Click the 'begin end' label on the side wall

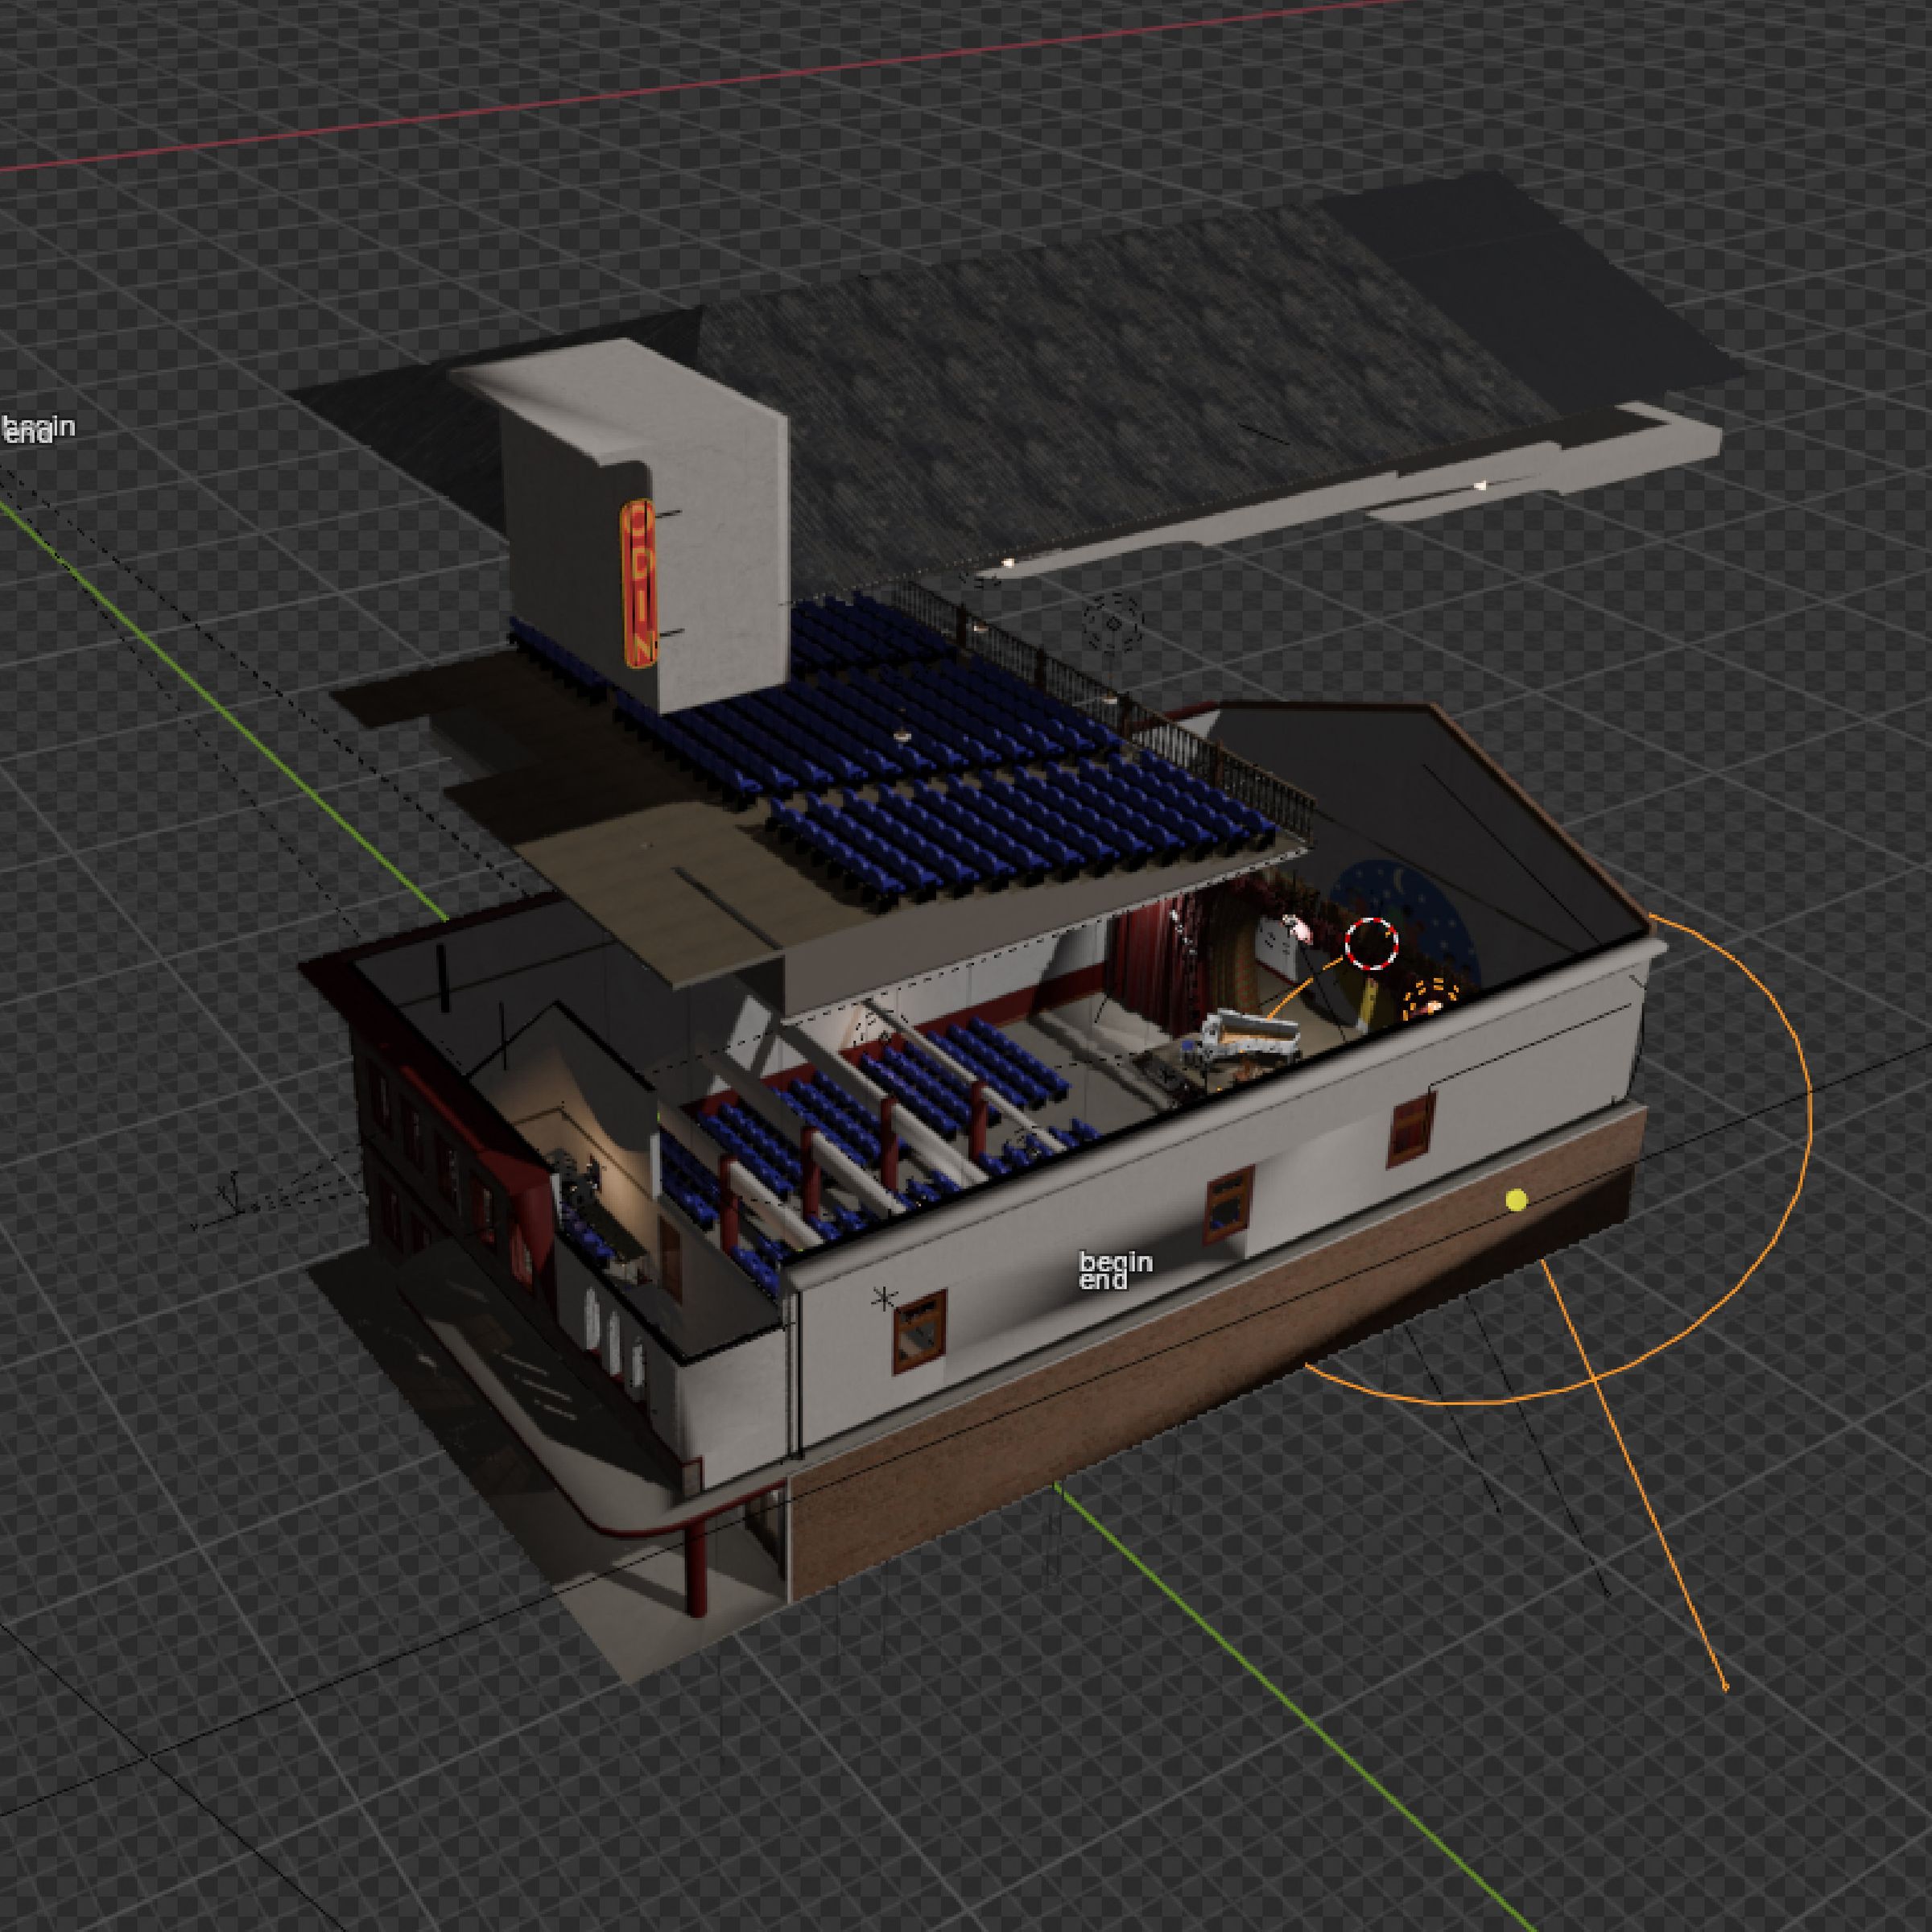1115,1271
